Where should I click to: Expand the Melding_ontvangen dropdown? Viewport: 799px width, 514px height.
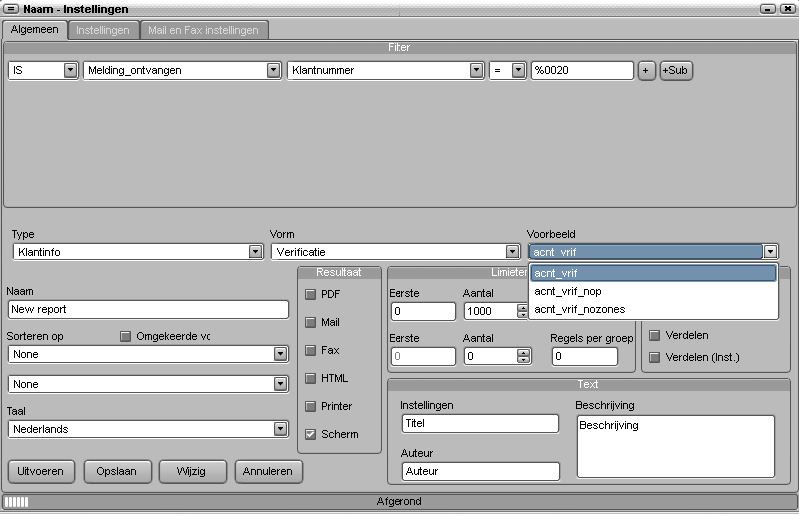(273, 70)
